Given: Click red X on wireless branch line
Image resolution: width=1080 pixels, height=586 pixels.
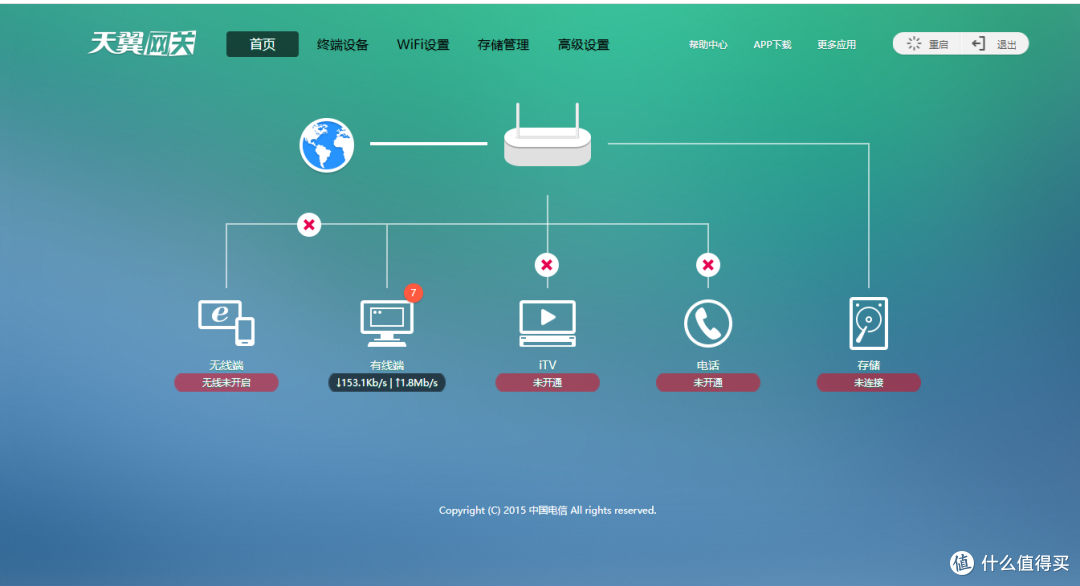Looking at the screenshot, I should pos(309,224).
